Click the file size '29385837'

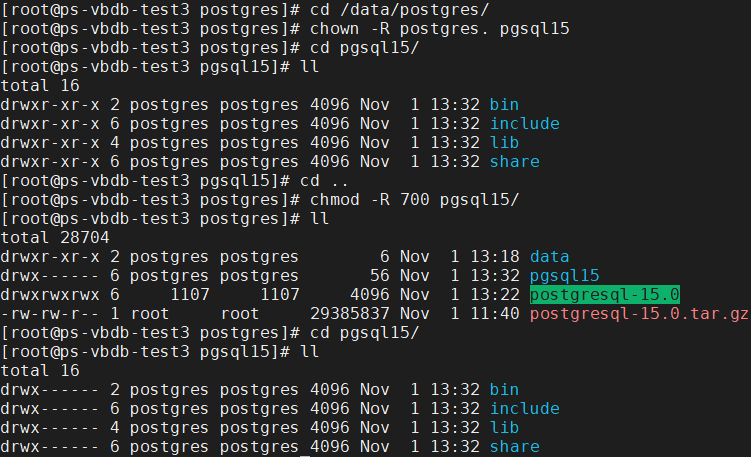click(x=350, y=314)
